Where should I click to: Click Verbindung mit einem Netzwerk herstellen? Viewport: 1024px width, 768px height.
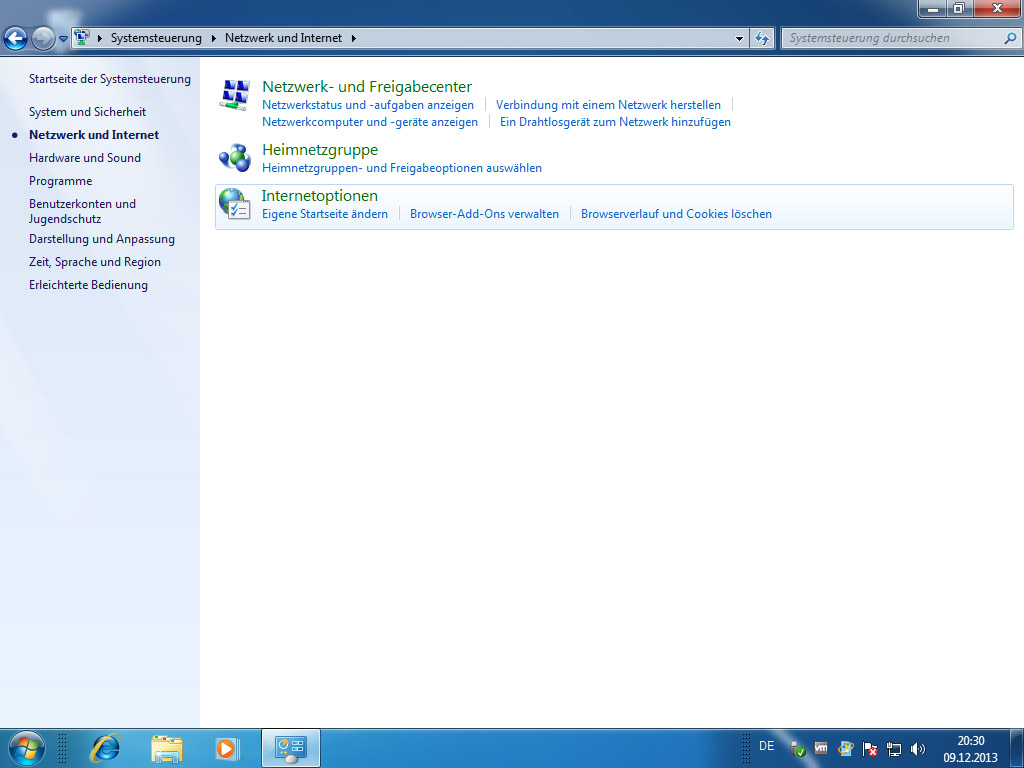coord(608,104)
